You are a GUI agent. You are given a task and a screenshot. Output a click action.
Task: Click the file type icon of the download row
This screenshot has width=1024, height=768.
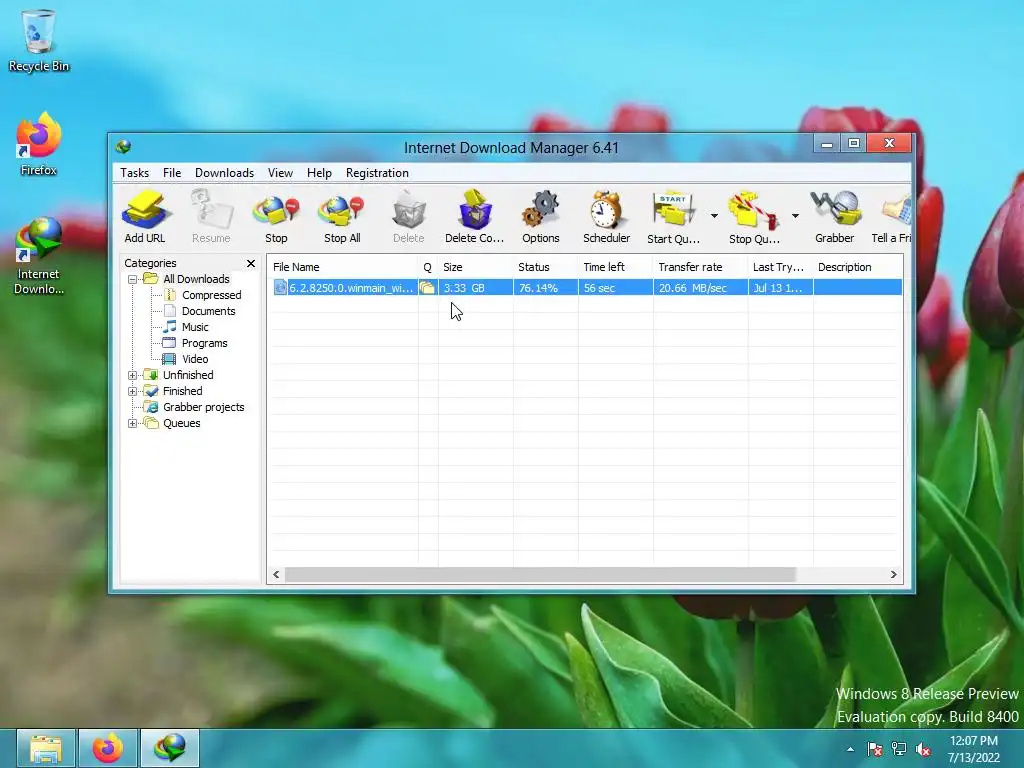click(280, 287)
